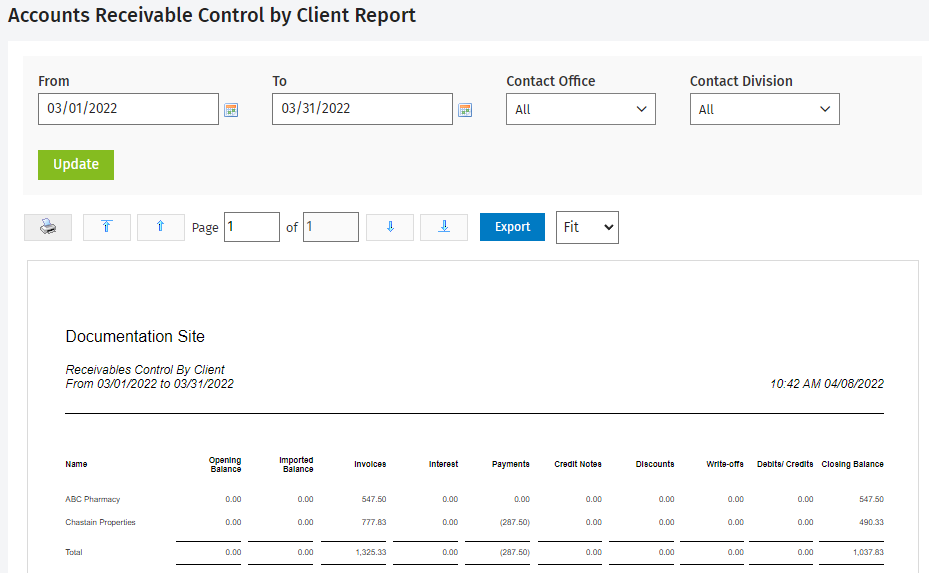
Task: Click the green Update button
Action: pyautogui.click(x=76, y=165)
